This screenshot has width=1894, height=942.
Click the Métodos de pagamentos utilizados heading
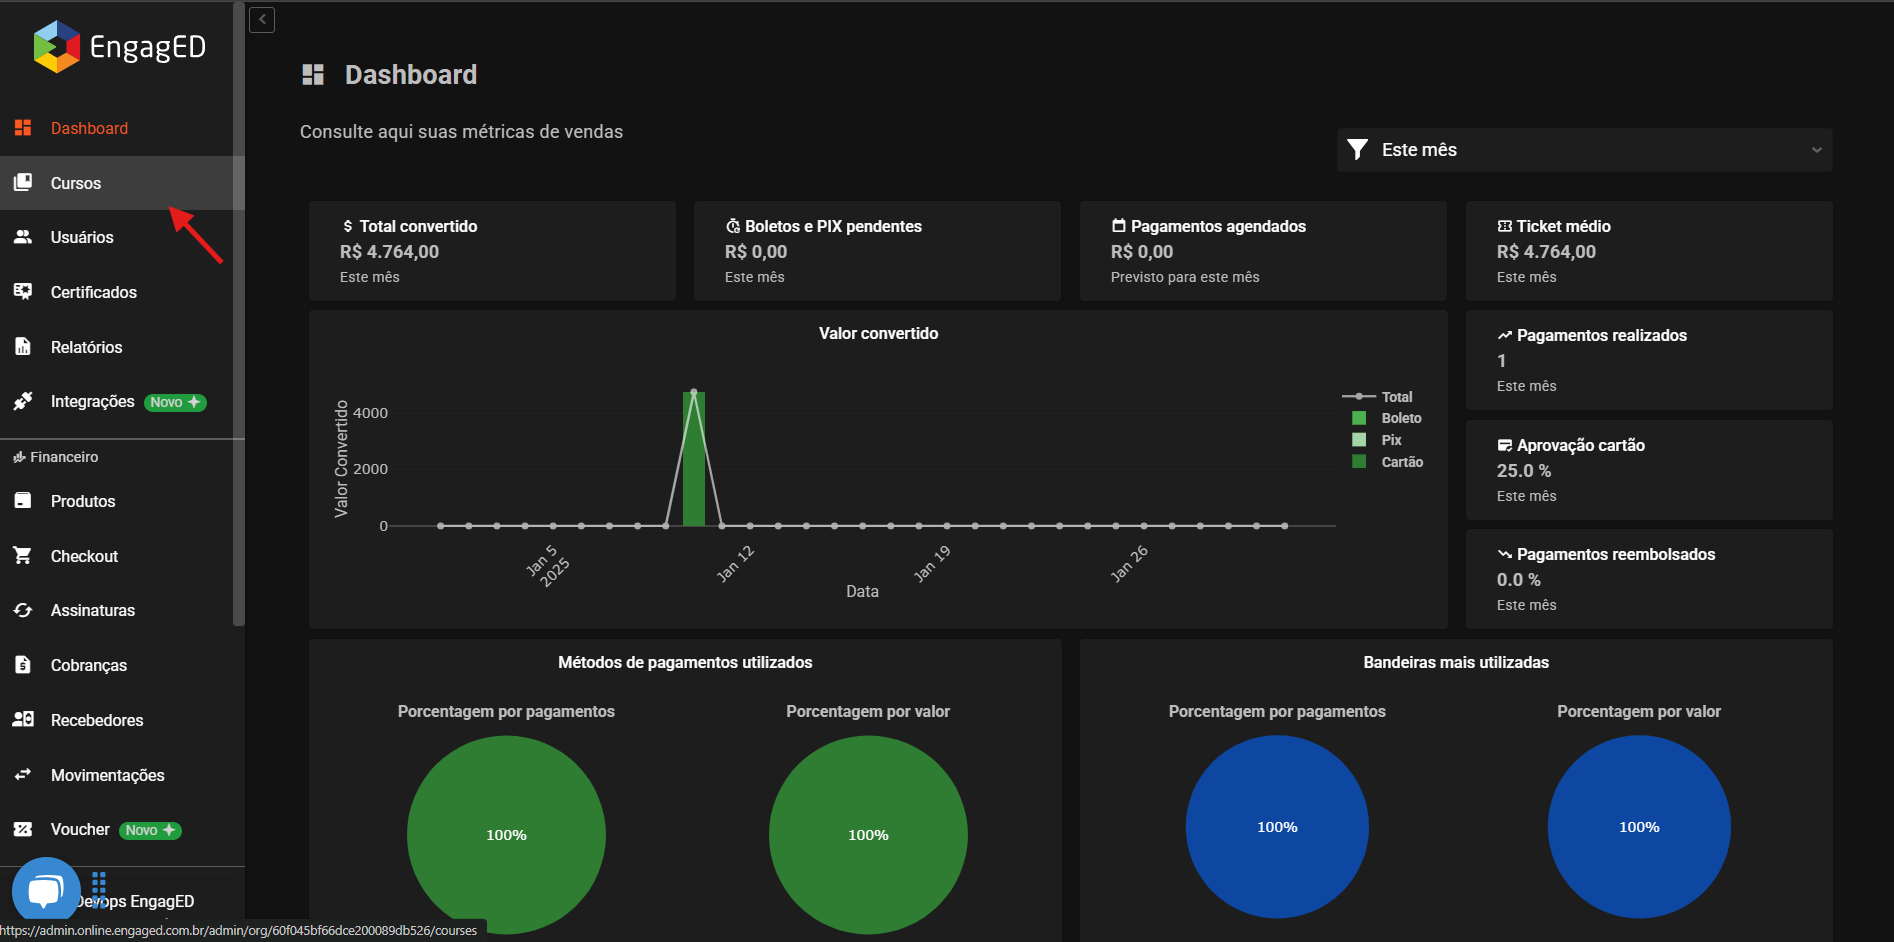click(685, 662)
